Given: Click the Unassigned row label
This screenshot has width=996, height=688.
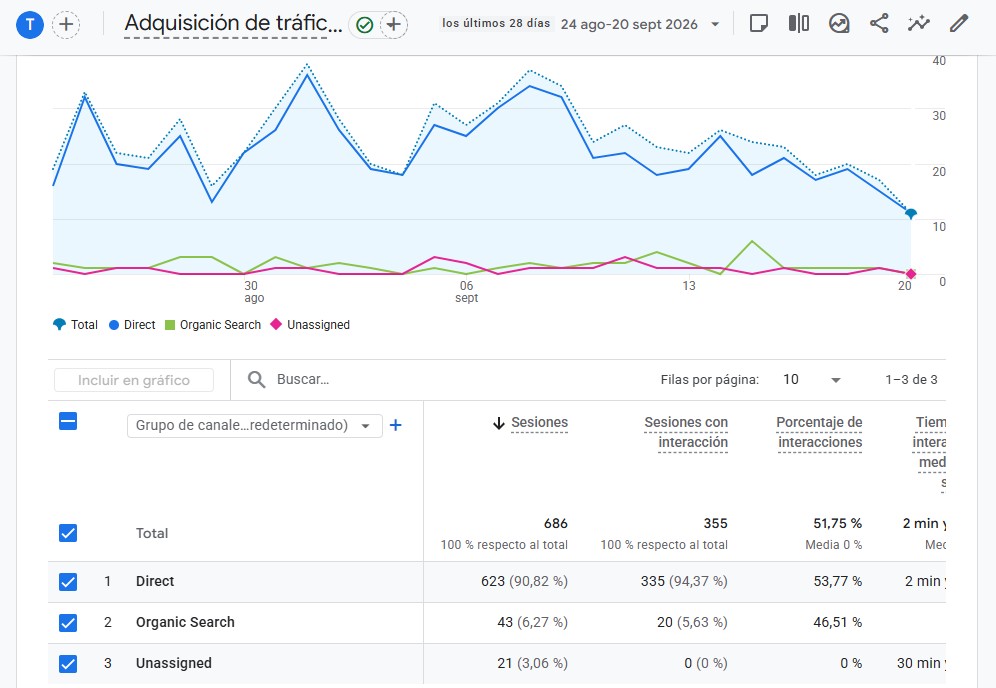Looking at the screenshot, I should (173, 663).
